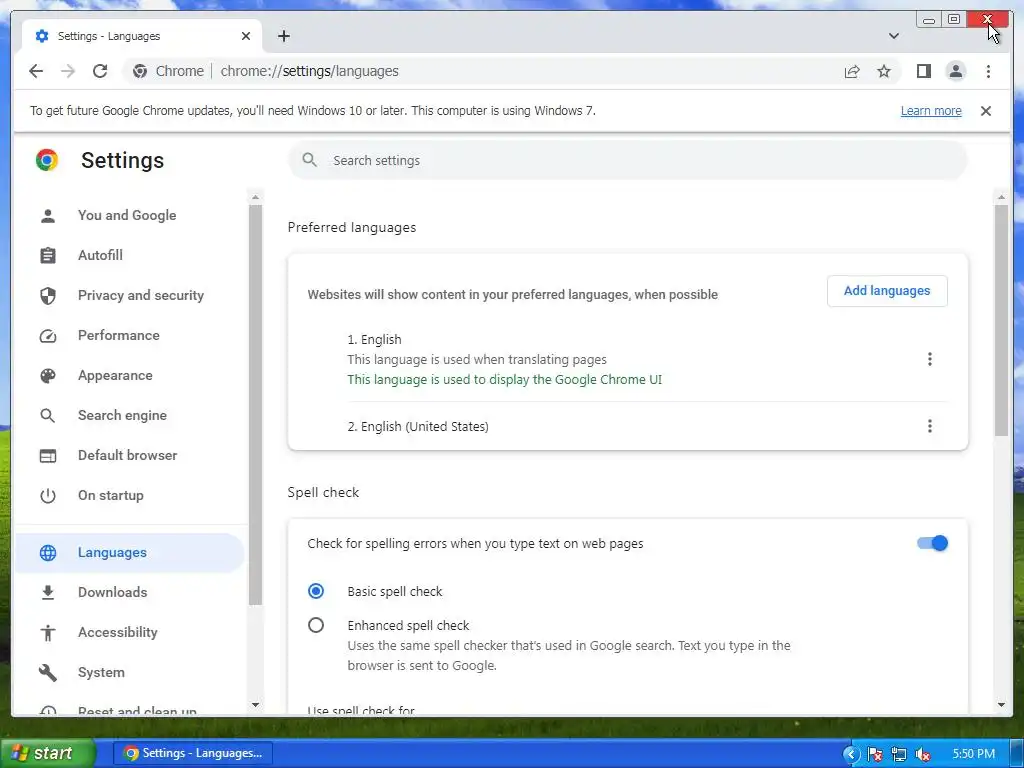Viewport: 1024px width, 768px height.
Task: Click main content scroll down arrow
Action: click(x=1001, y=705)
